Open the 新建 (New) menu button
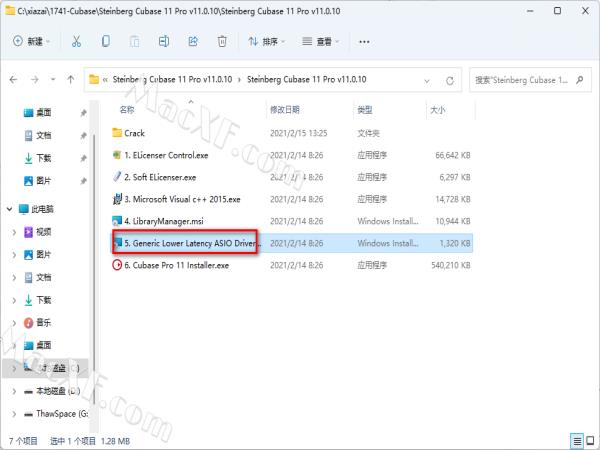The height and width of the screenshot is (450, 600). (31, 41)
